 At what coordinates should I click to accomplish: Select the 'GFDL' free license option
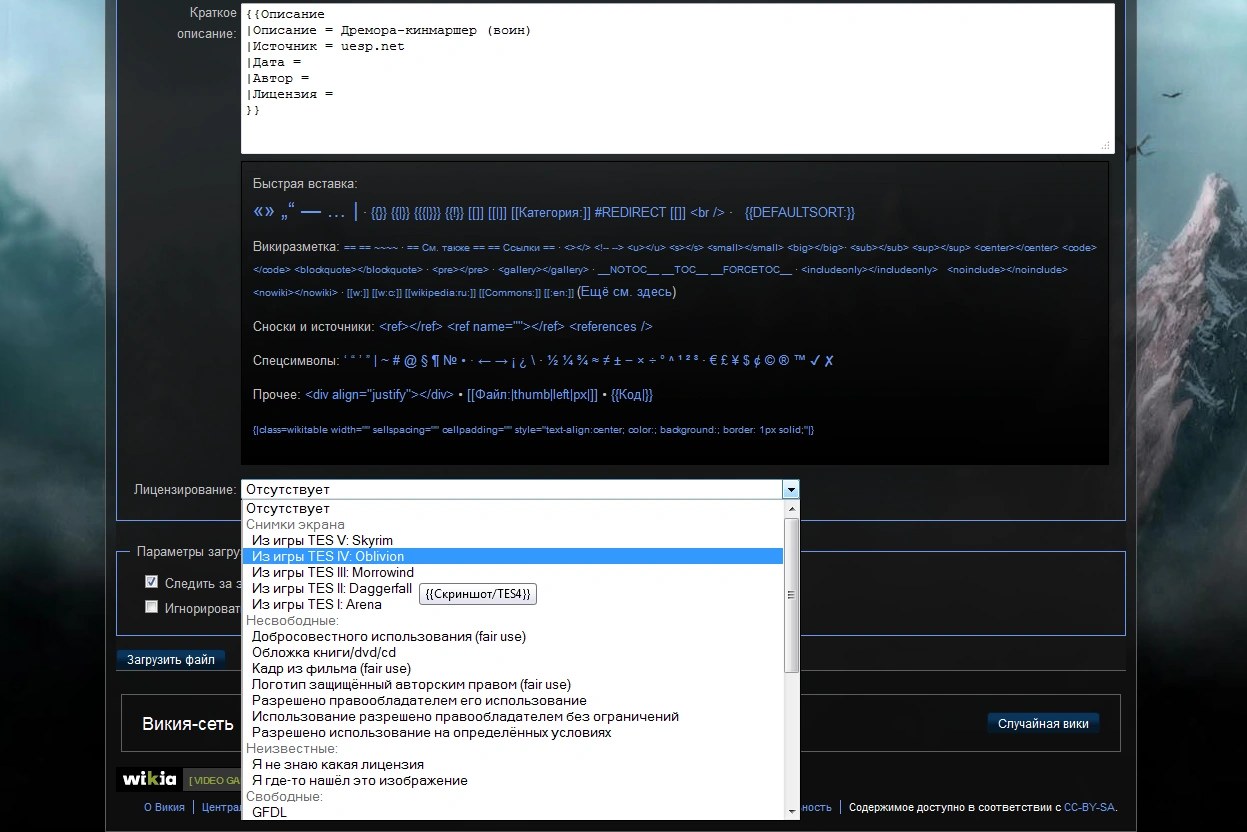(514, 812)
